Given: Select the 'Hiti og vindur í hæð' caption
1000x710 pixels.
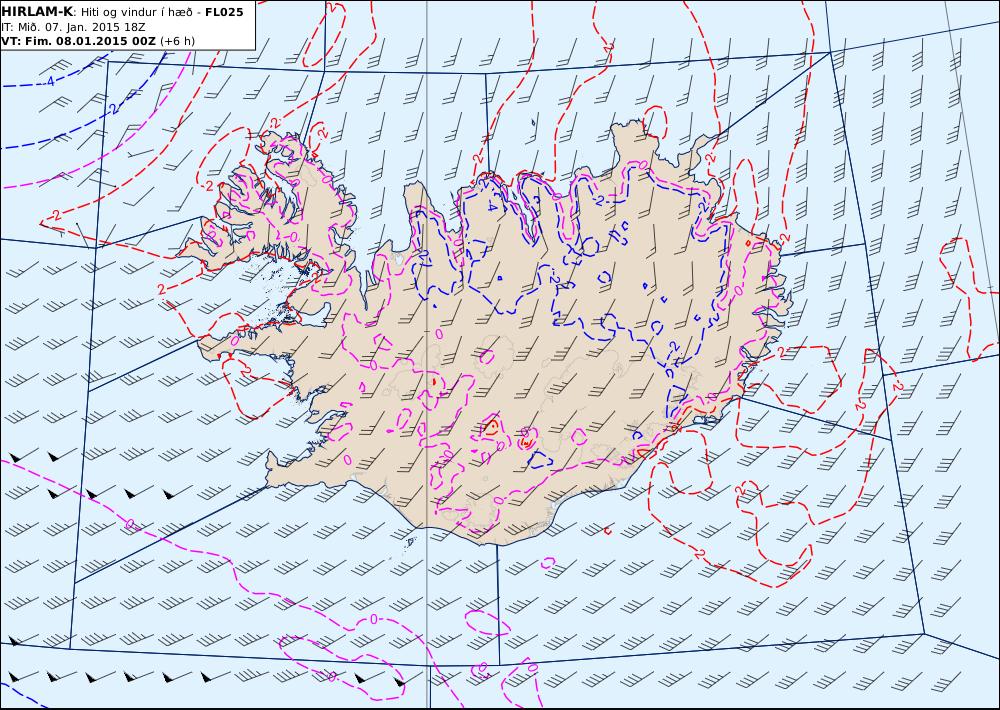Looking at the screenshot, I should pos(136,12).
